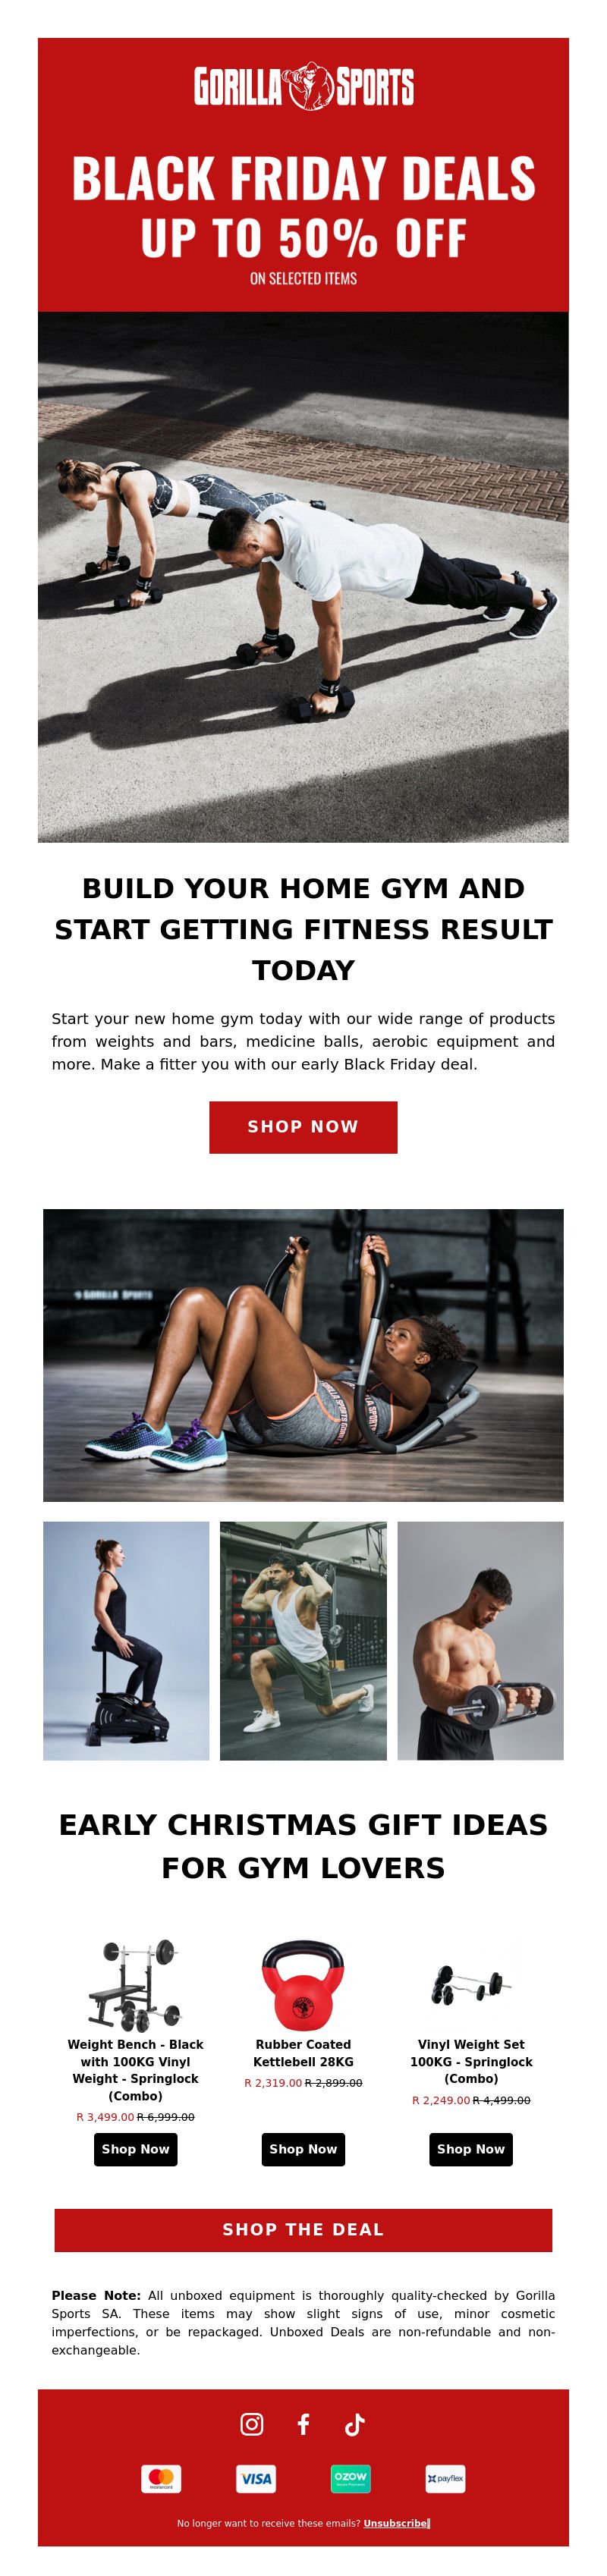Click the shirtless man with dumbbell photo
This screenshot has height=2576, width=607.
point(480,1640)
